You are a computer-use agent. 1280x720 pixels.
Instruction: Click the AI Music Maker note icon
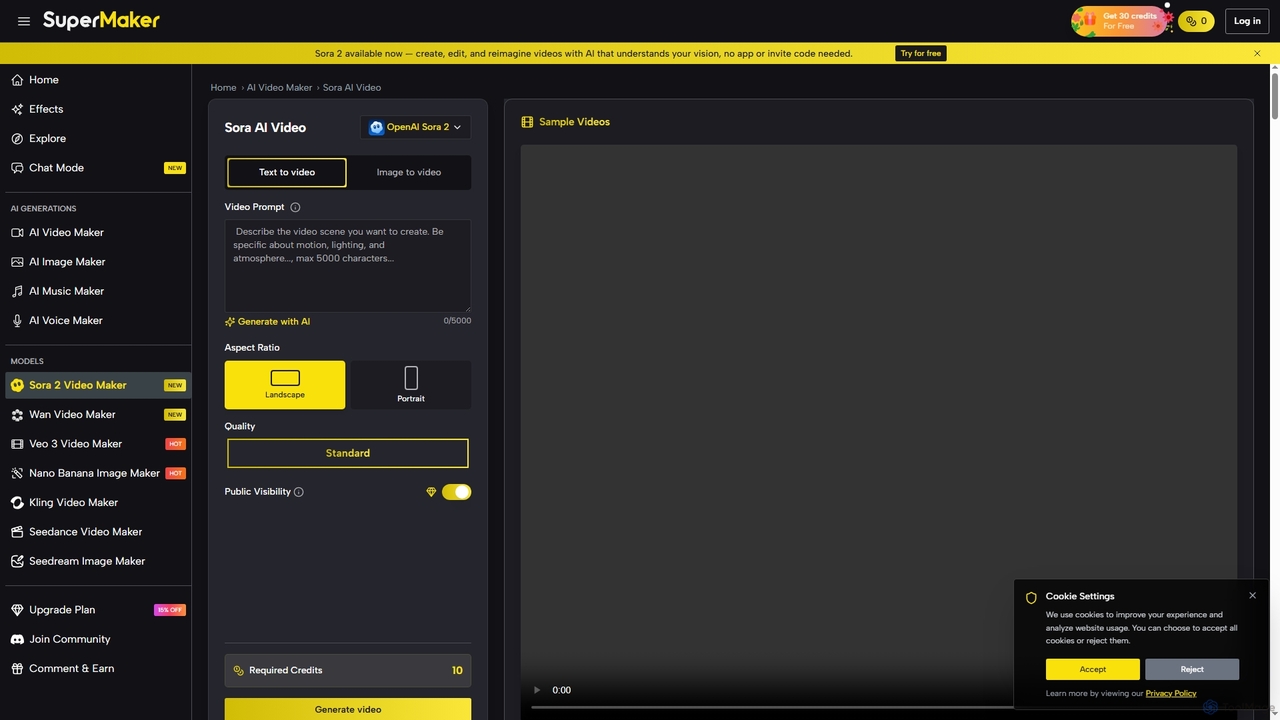17,291
